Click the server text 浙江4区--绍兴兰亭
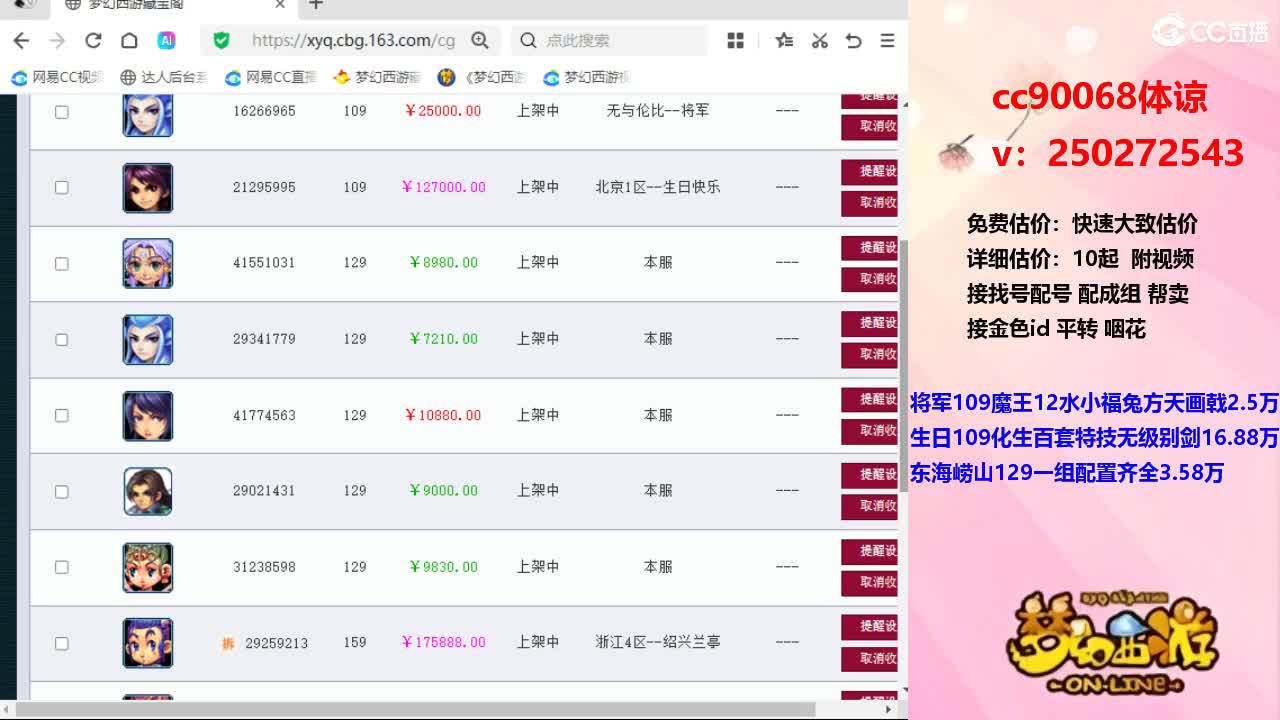This screenshot has height=720, width=1280. click(658, 642)
